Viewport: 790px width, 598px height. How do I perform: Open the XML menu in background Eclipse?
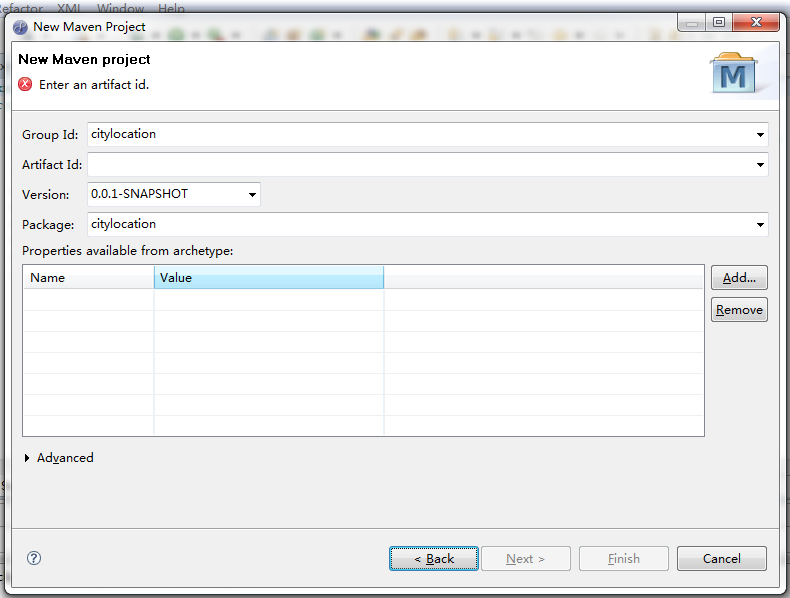coord(69,8)
